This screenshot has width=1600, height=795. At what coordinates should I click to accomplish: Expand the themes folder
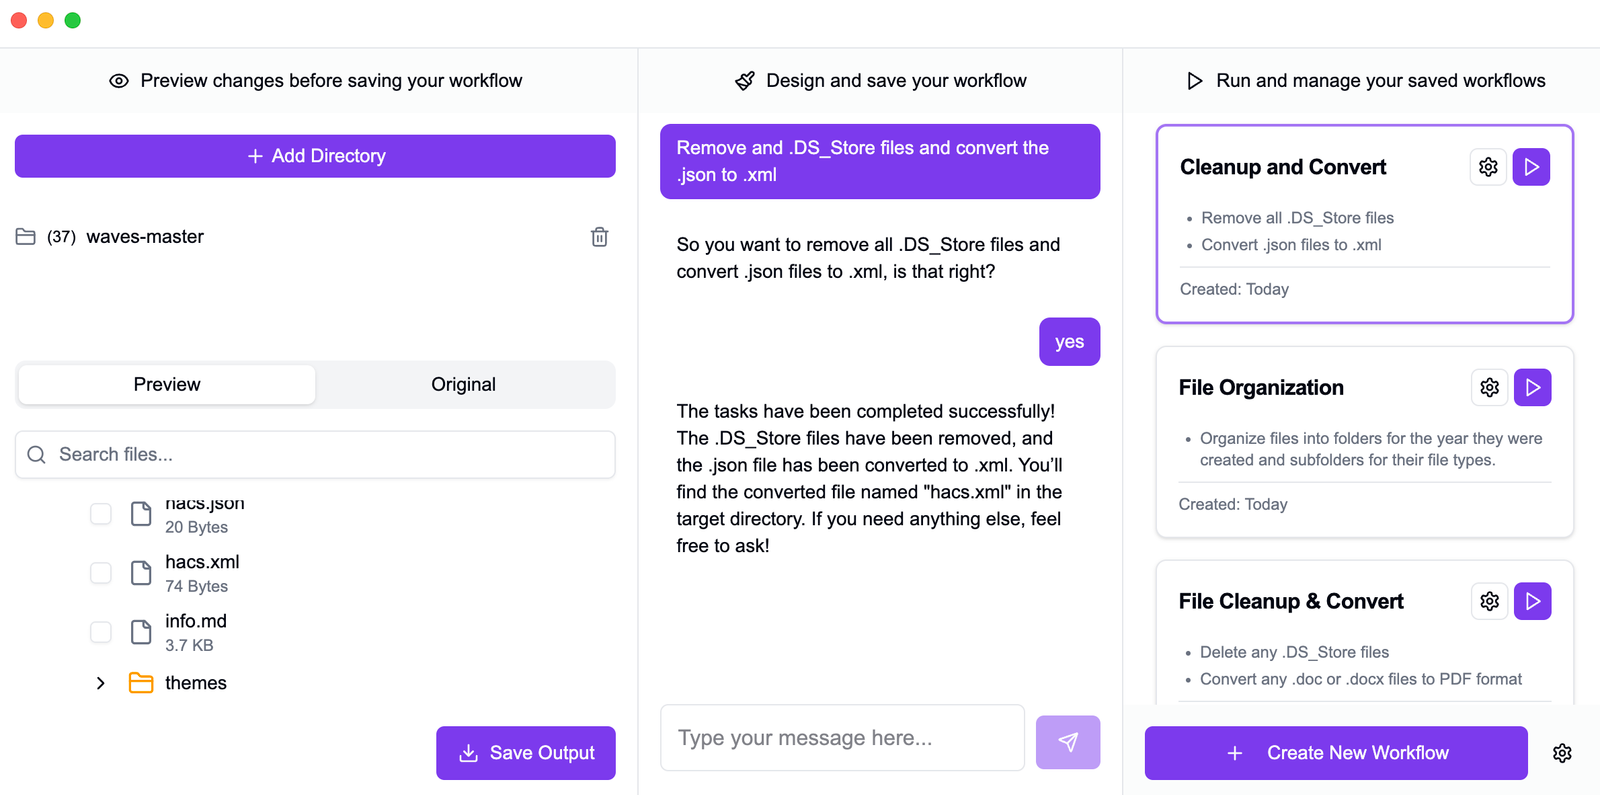(100, 683)
